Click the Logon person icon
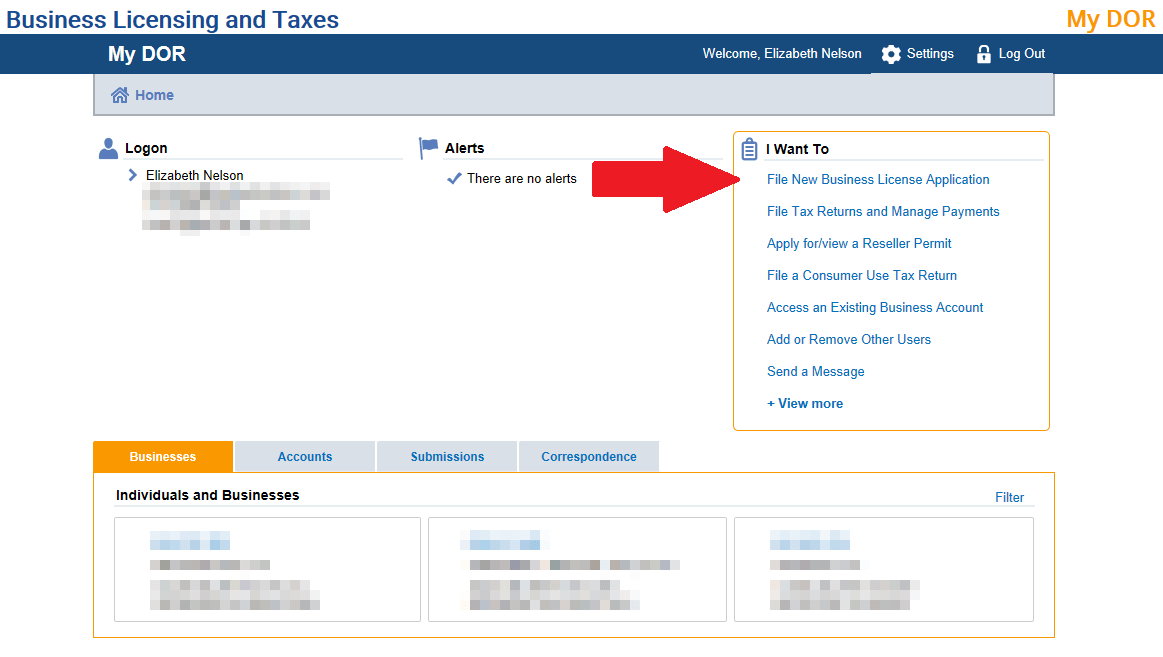 (109, 148)
